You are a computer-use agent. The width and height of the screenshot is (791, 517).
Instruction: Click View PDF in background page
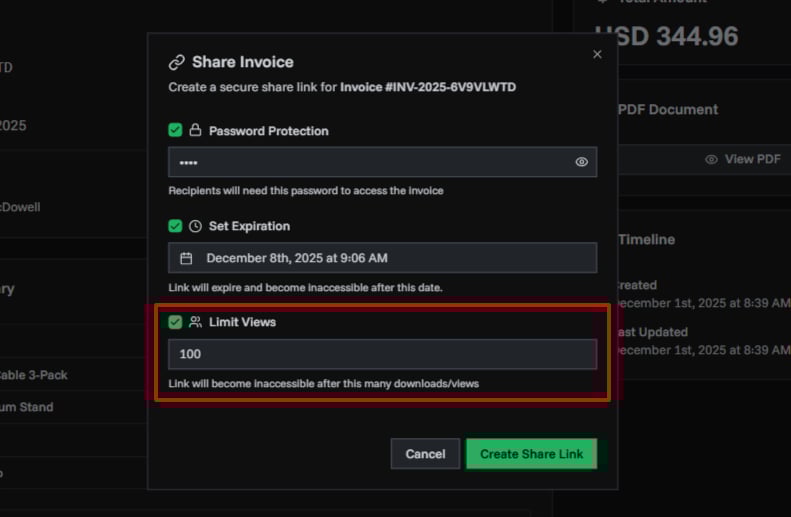pyautogui.click(x=753, y=159)
